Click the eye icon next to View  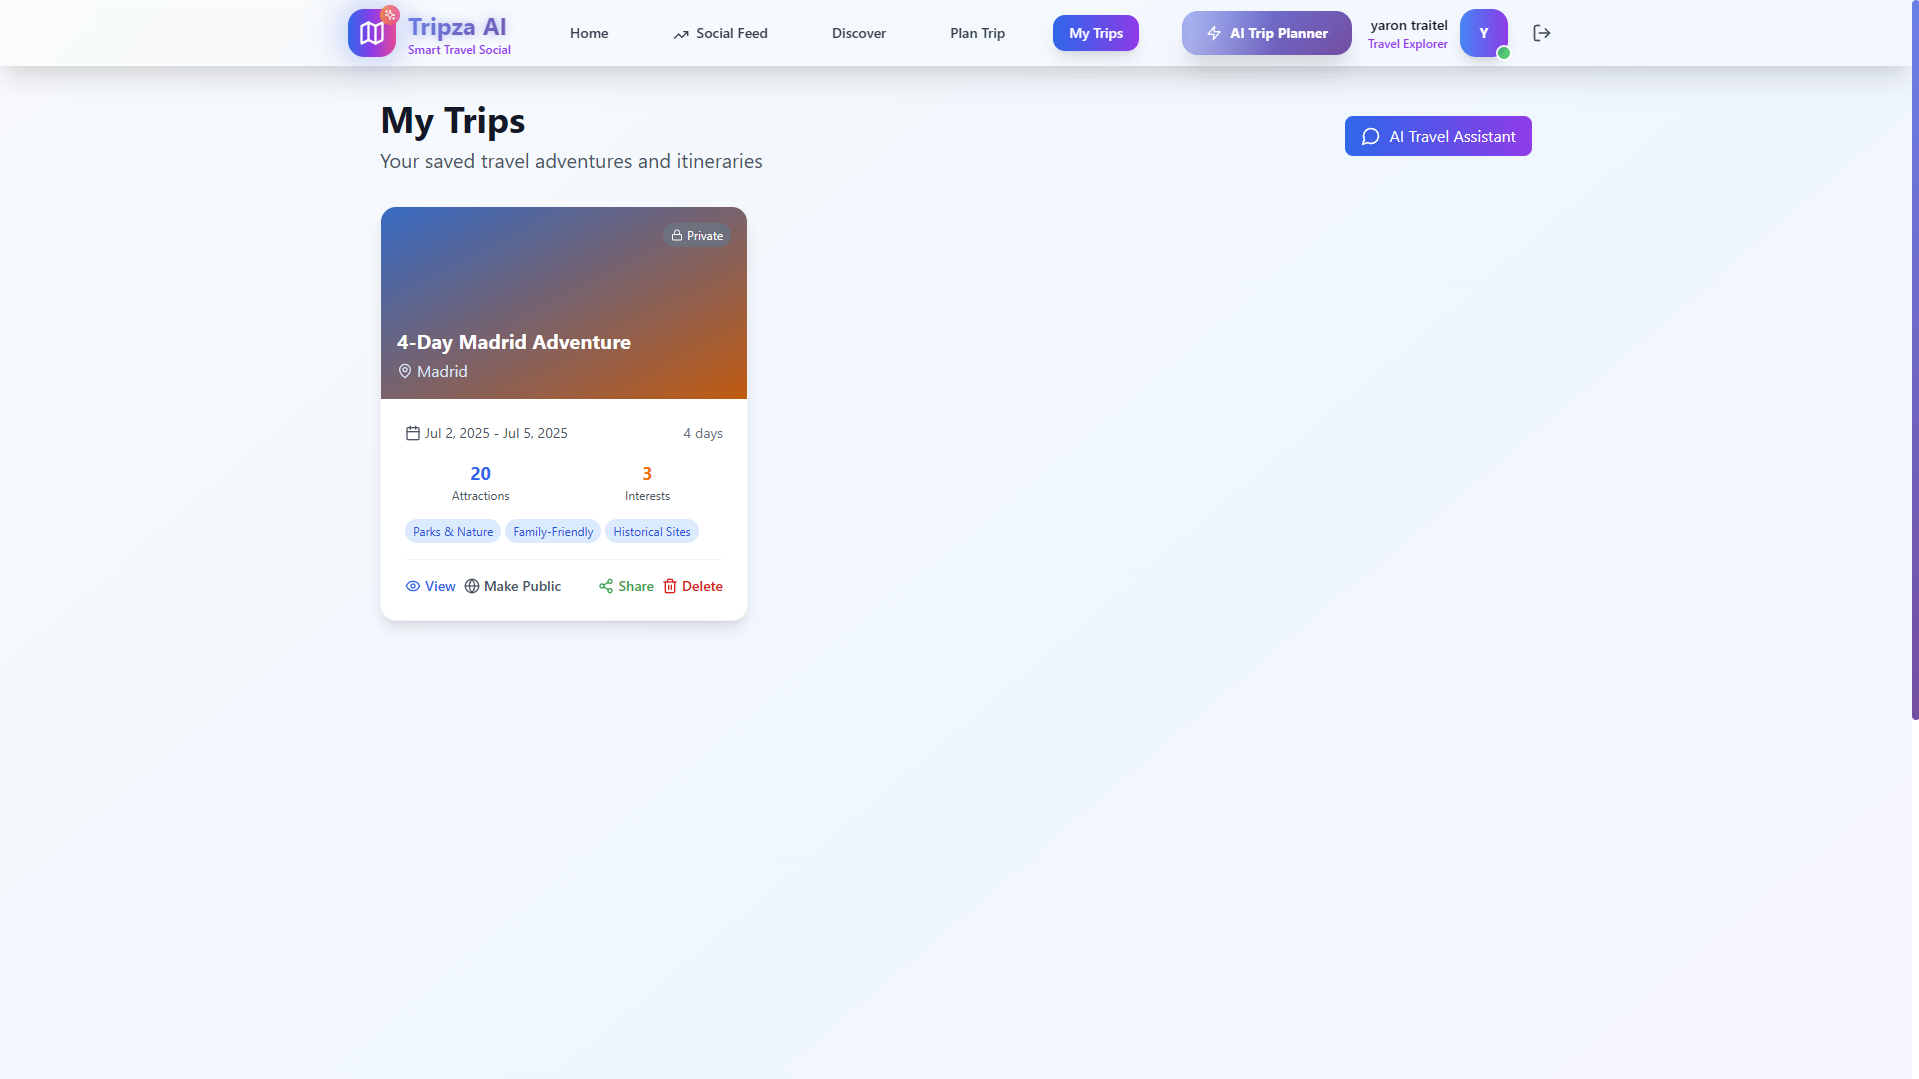[x=413, y=586]
